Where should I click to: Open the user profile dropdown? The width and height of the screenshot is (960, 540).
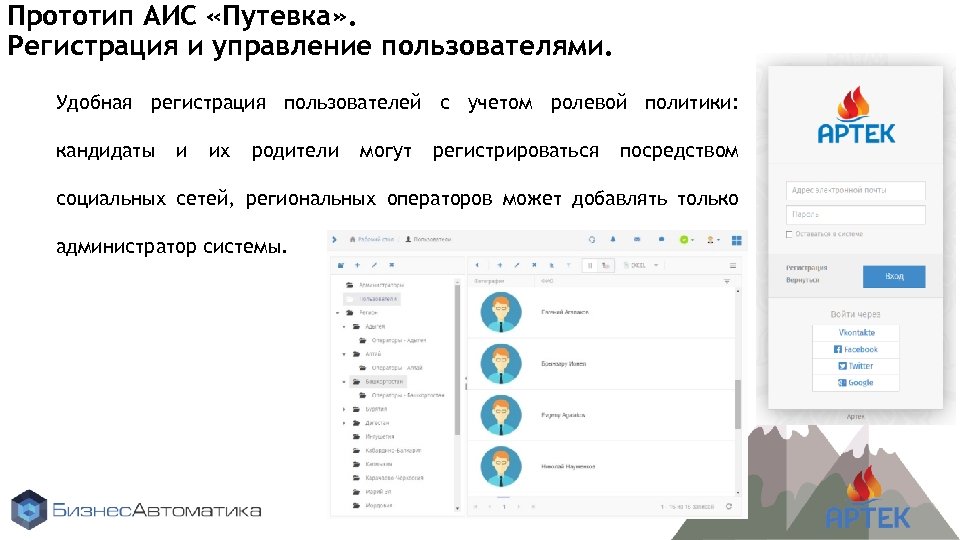713,240
